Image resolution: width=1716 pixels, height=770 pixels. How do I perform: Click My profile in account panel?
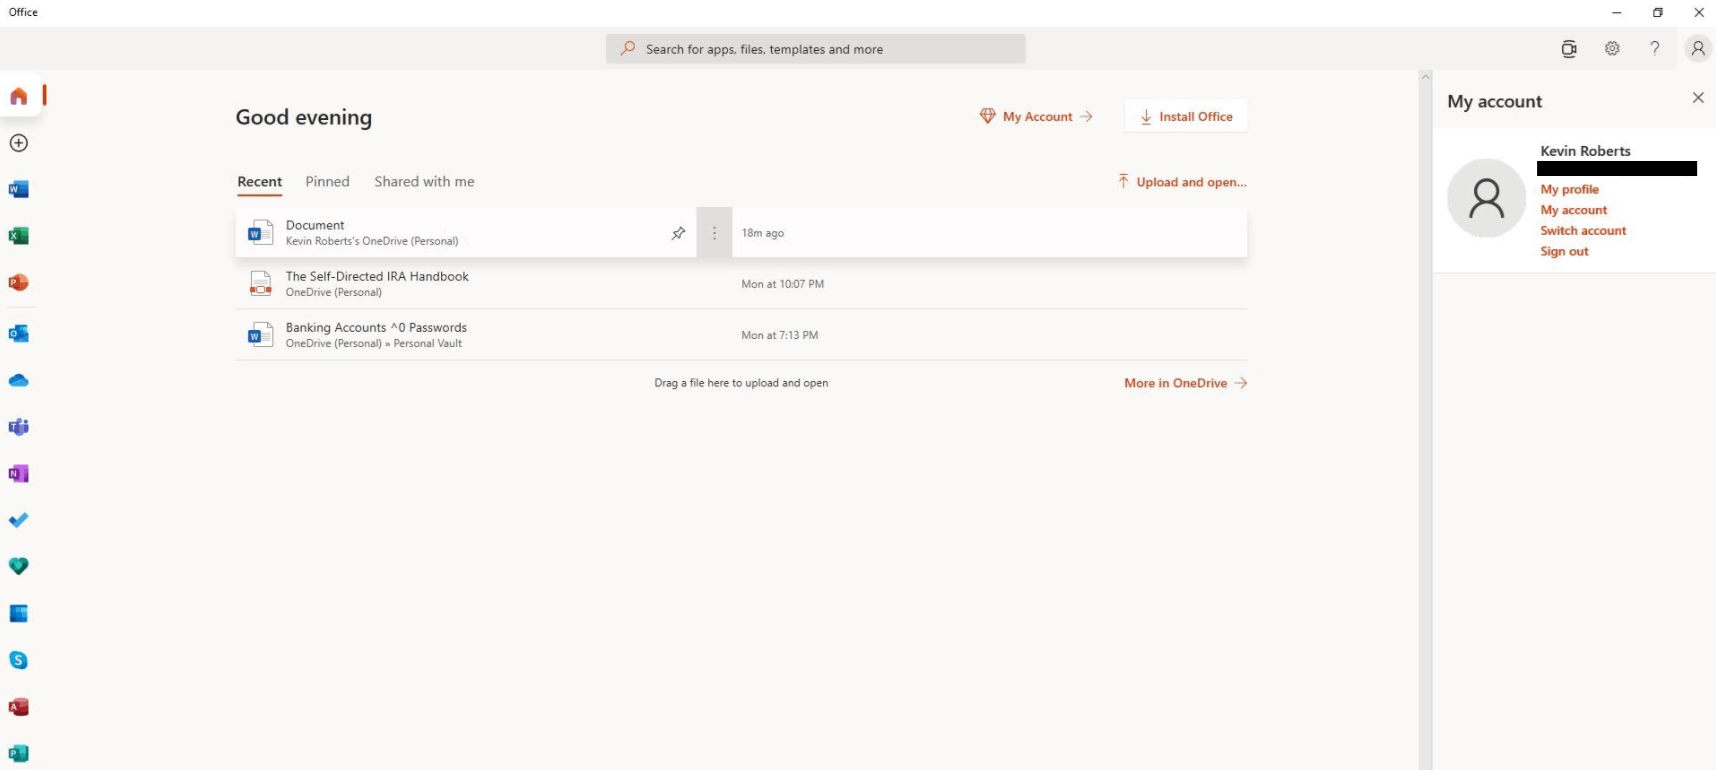(x=1569, y=189)
